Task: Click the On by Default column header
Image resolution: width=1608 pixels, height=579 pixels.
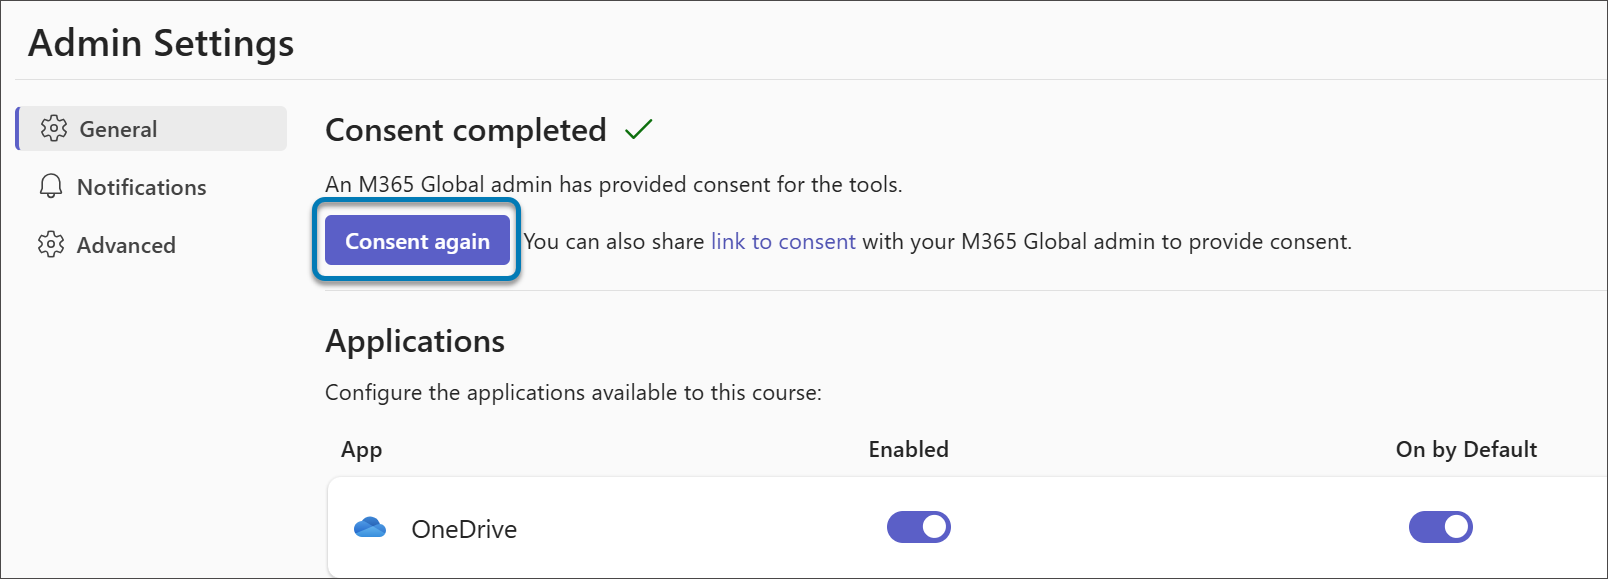Action: click(1467, 449)
